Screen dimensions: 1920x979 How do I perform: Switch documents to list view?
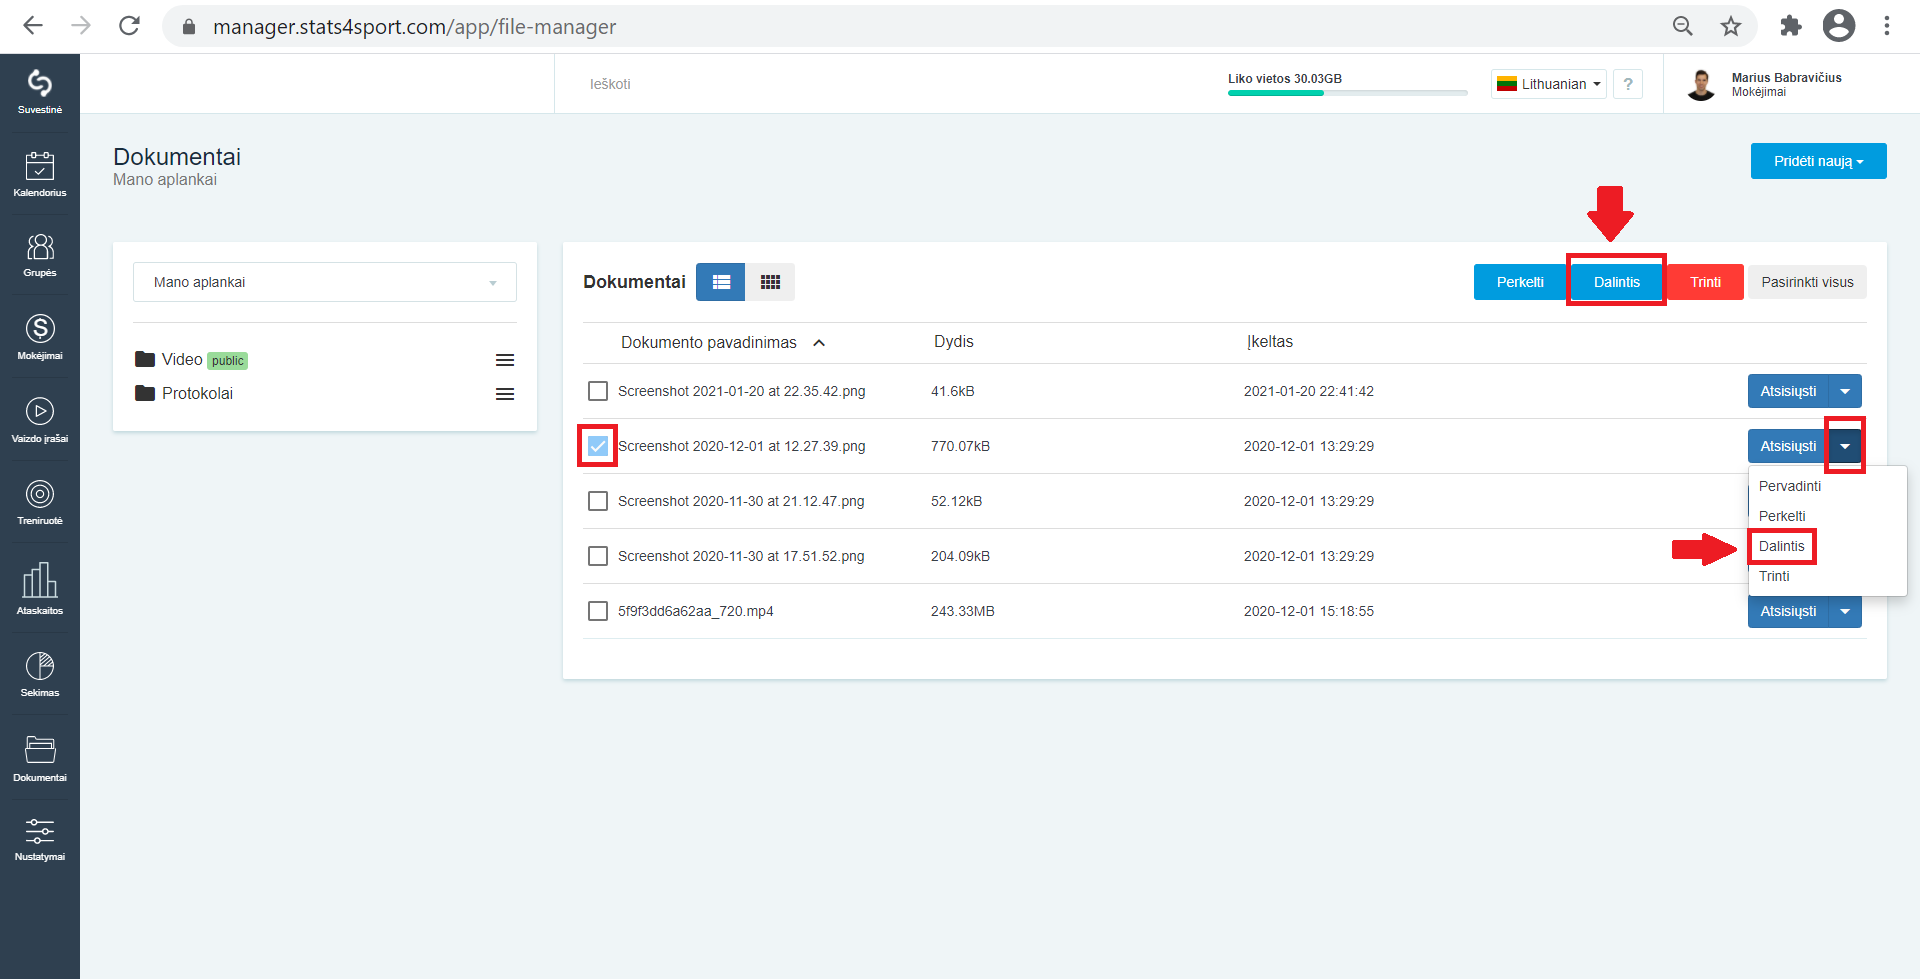tap(721, 282)
